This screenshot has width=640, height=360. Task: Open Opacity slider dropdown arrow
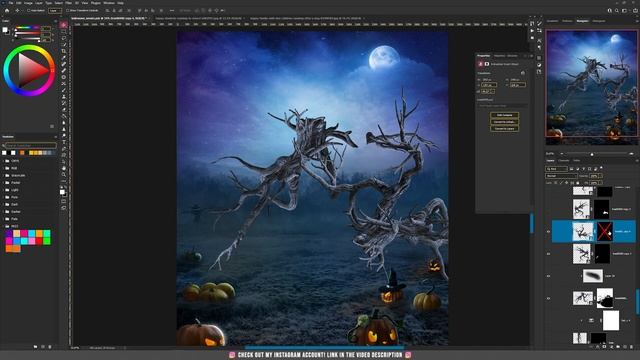(x=601, y=176)
